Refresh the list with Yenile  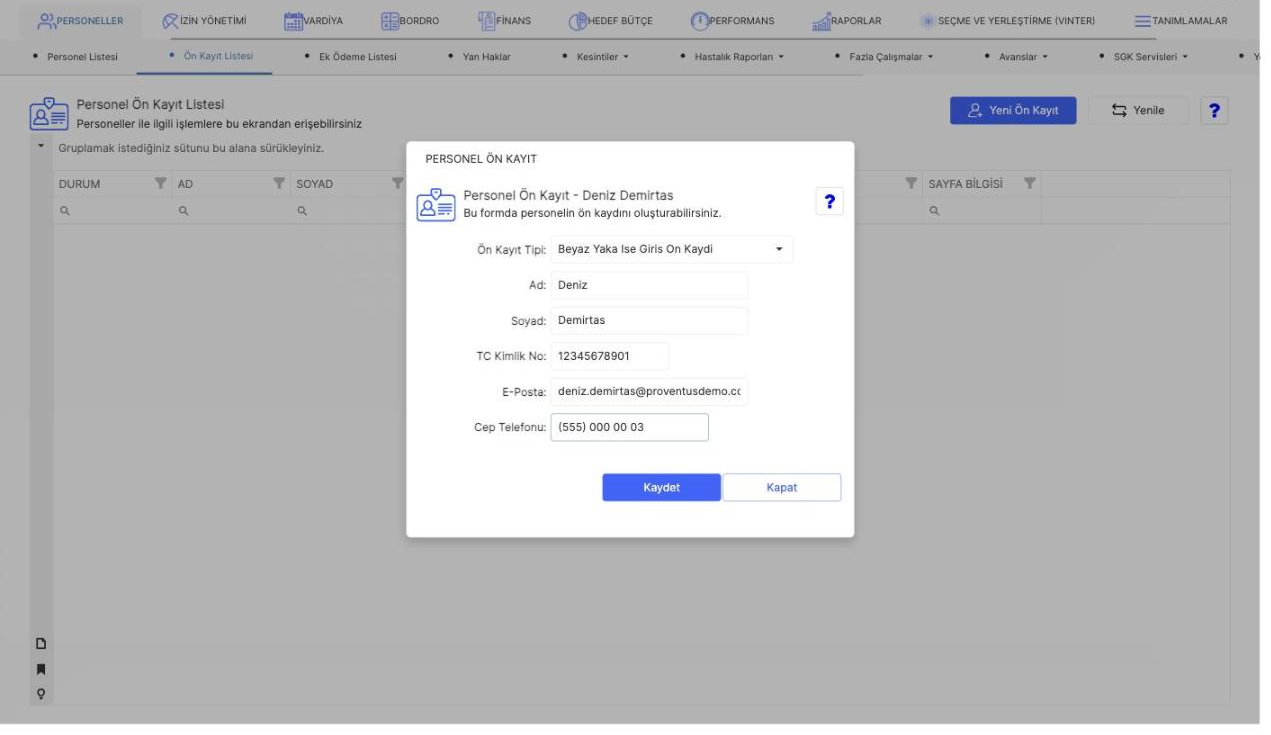point(1139,110)
